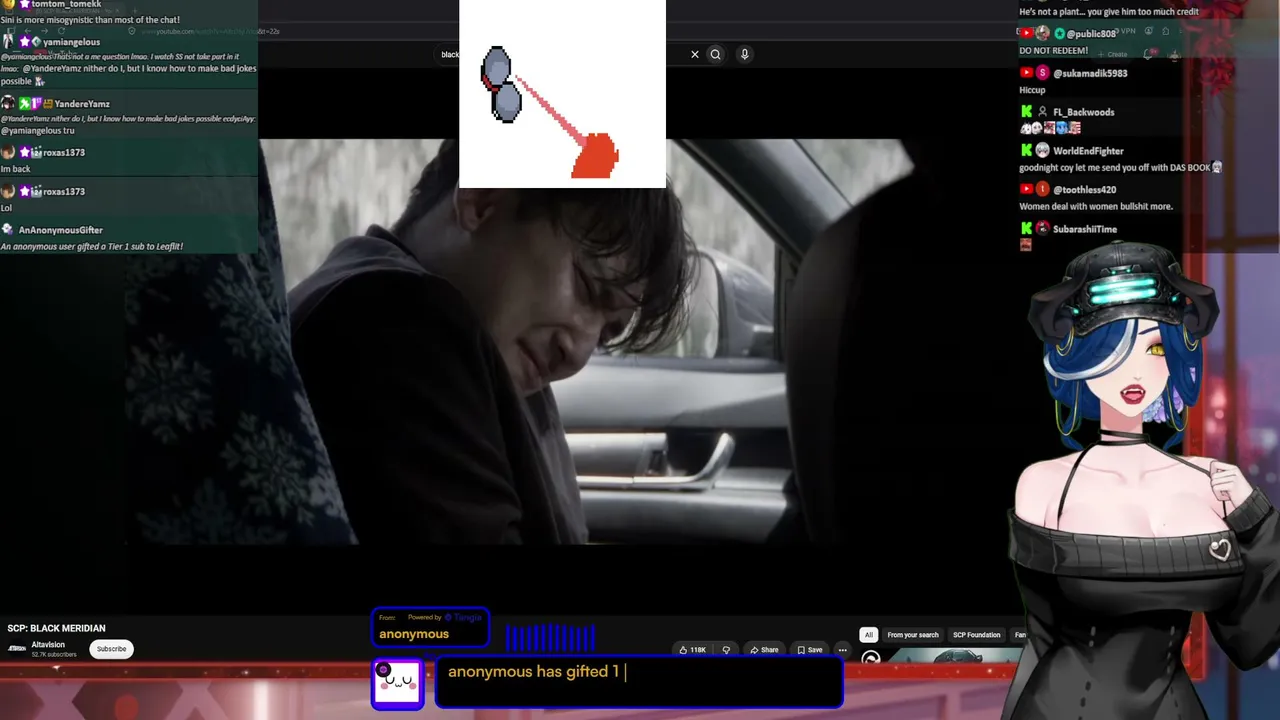The image size is (1280, 720).
Task: Click YouTube icon beside @public808
Action: [1026, 34]
